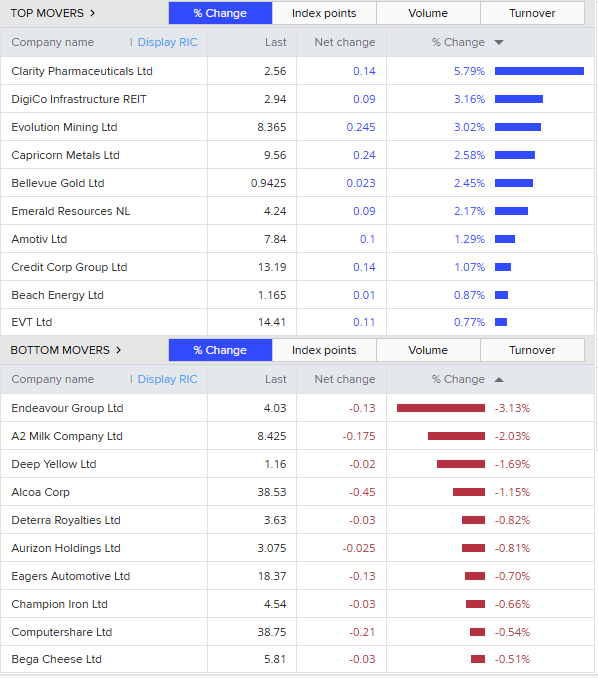The width and height of the screenshot is (598, 678).
Task: Click the -3.13% change value
Action: 512,408
